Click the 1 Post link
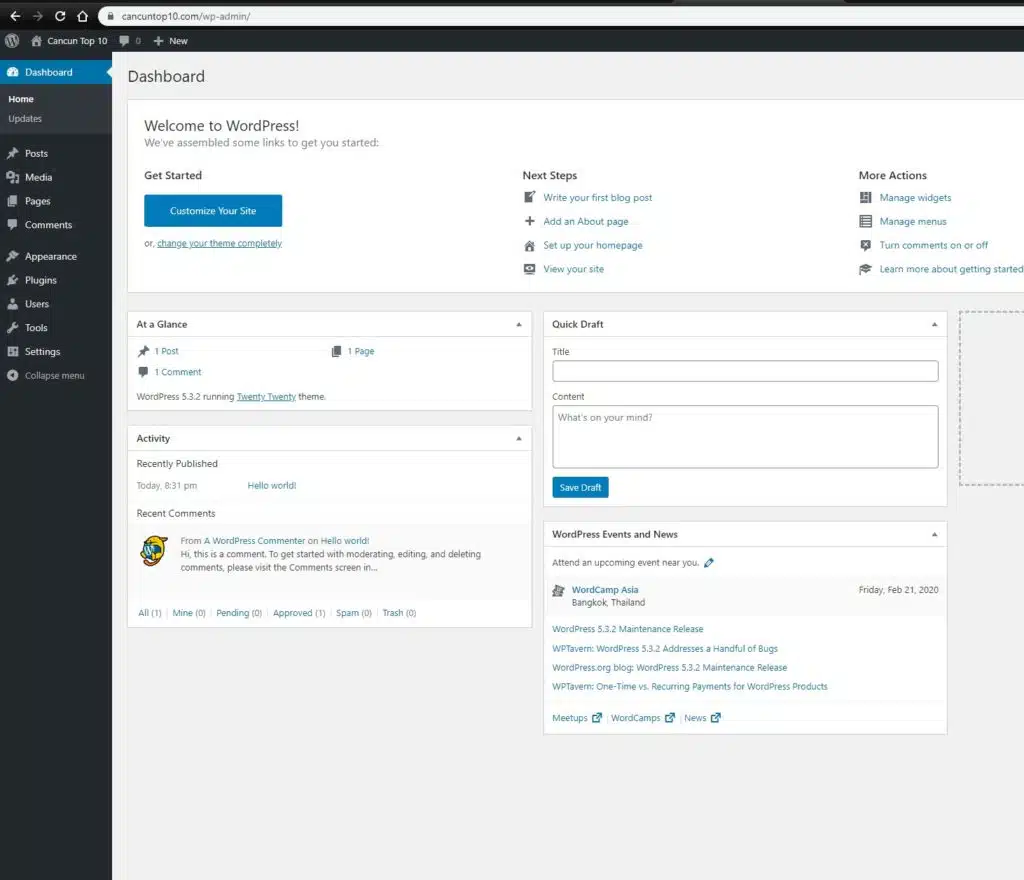The width and height of the screenshot is (1024, 880). pyautogui.click(x=167, y=351)
